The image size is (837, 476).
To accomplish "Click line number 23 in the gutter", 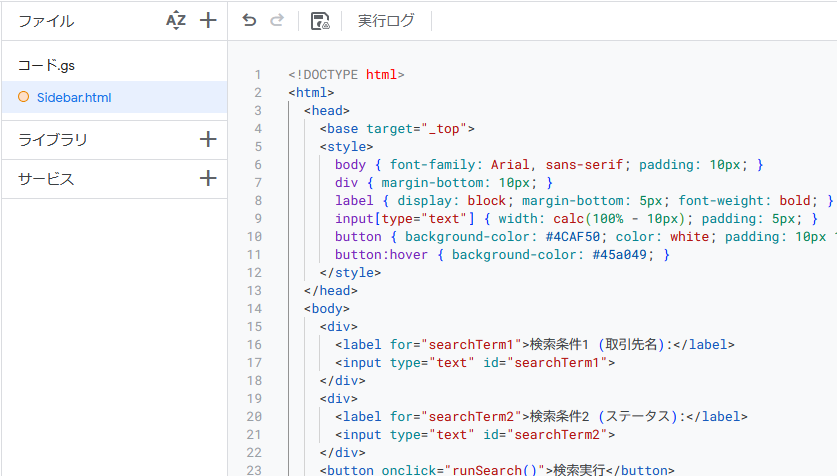I will pos(254,470).
